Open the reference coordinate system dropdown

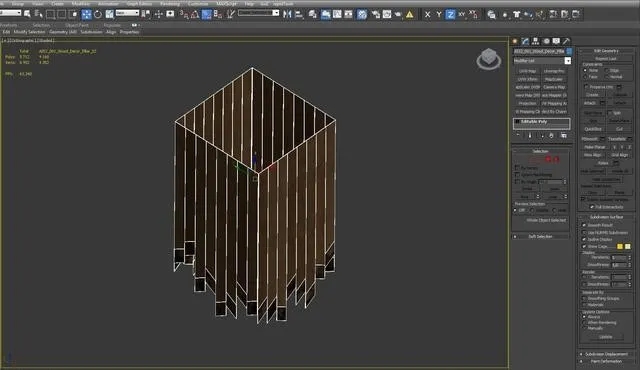[x=127, y=13]
